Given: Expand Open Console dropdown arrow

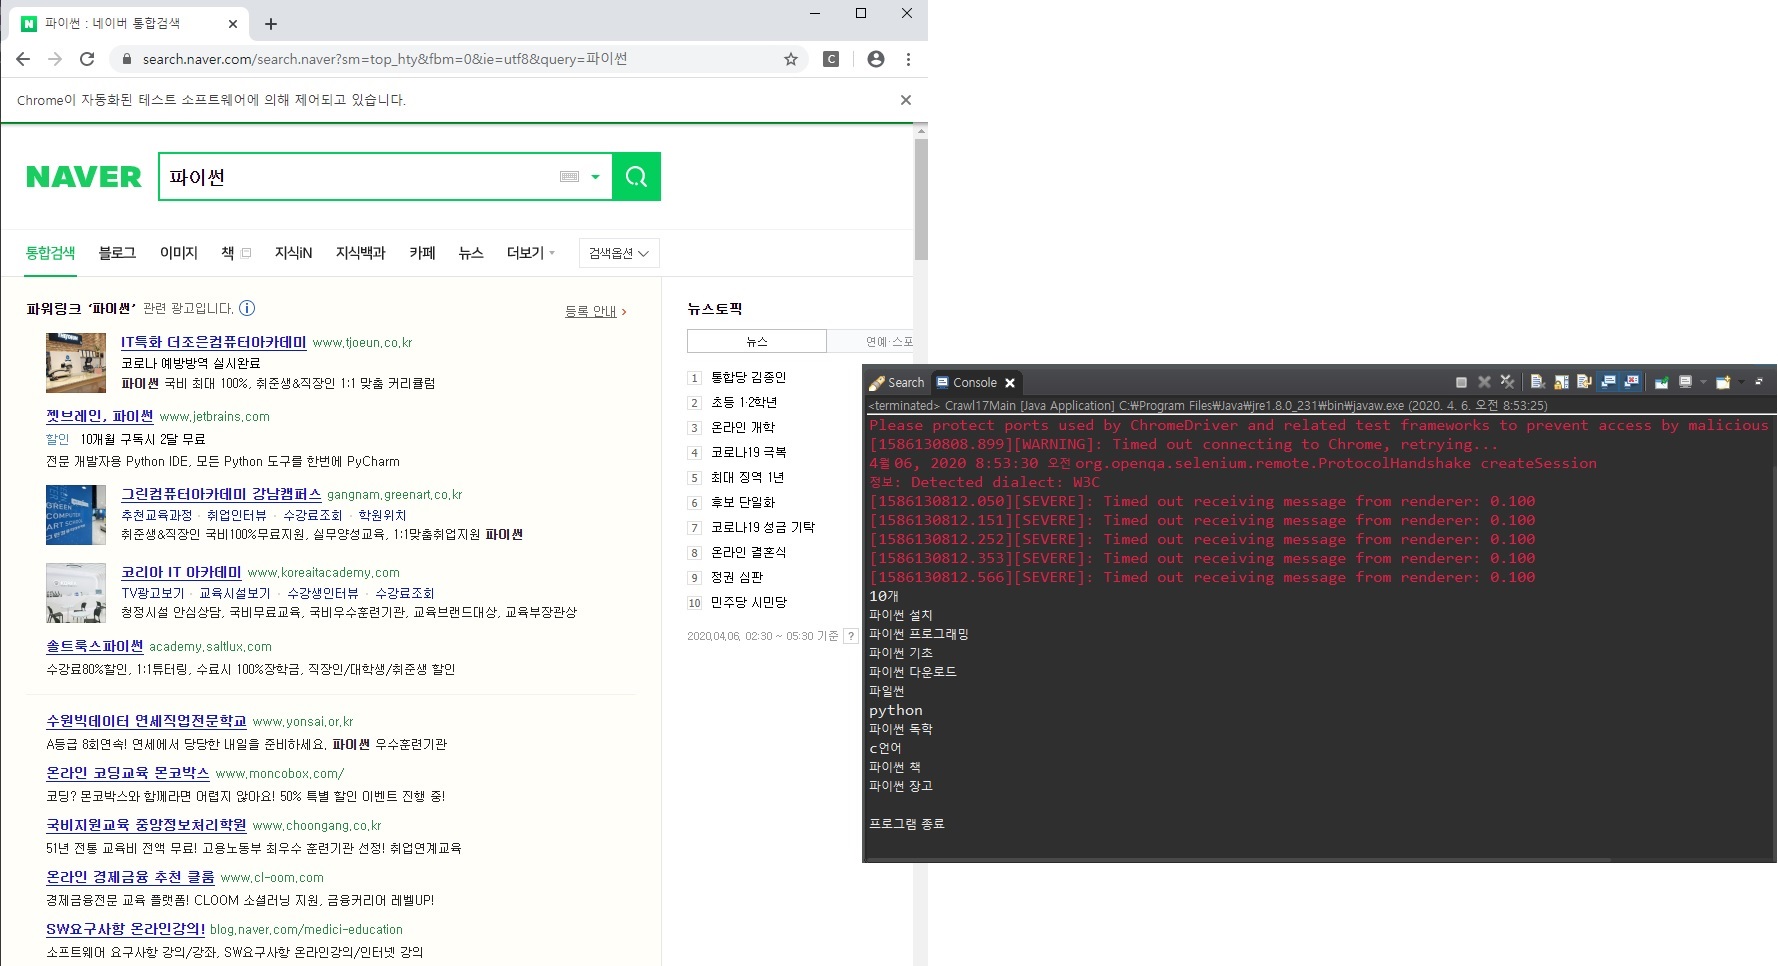Looking at the screenshot, I should pos(1741,382).
